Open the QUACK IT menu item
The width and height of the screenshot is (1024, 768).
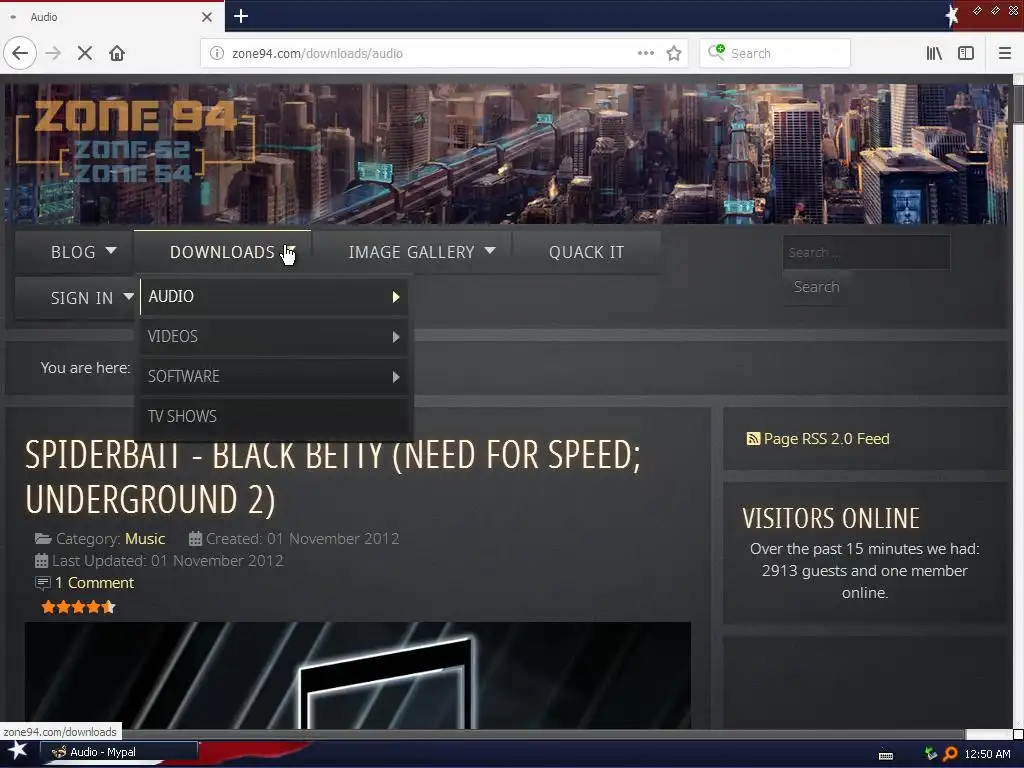click(x=586, y=252)
